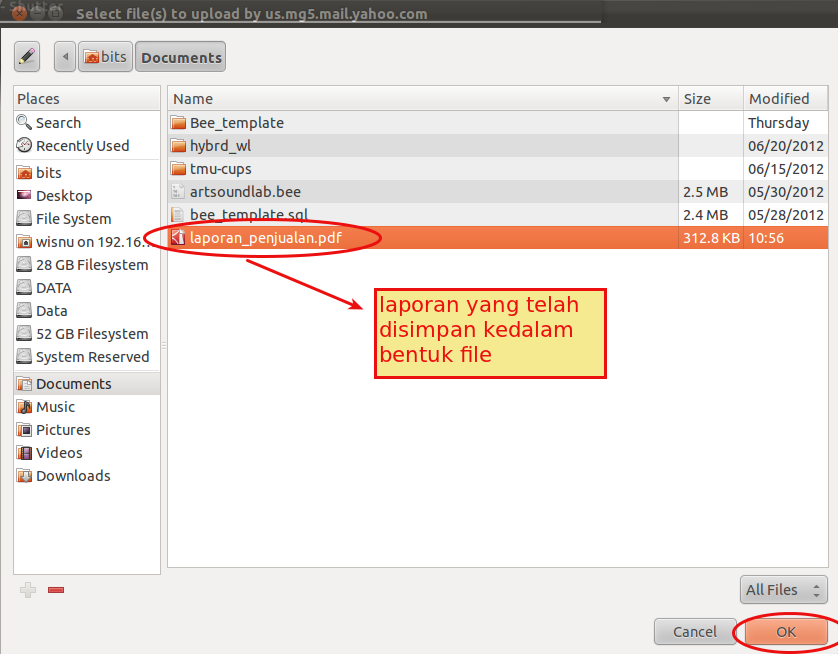Click the 05/30/2012 modified cell

click(786, 192)
